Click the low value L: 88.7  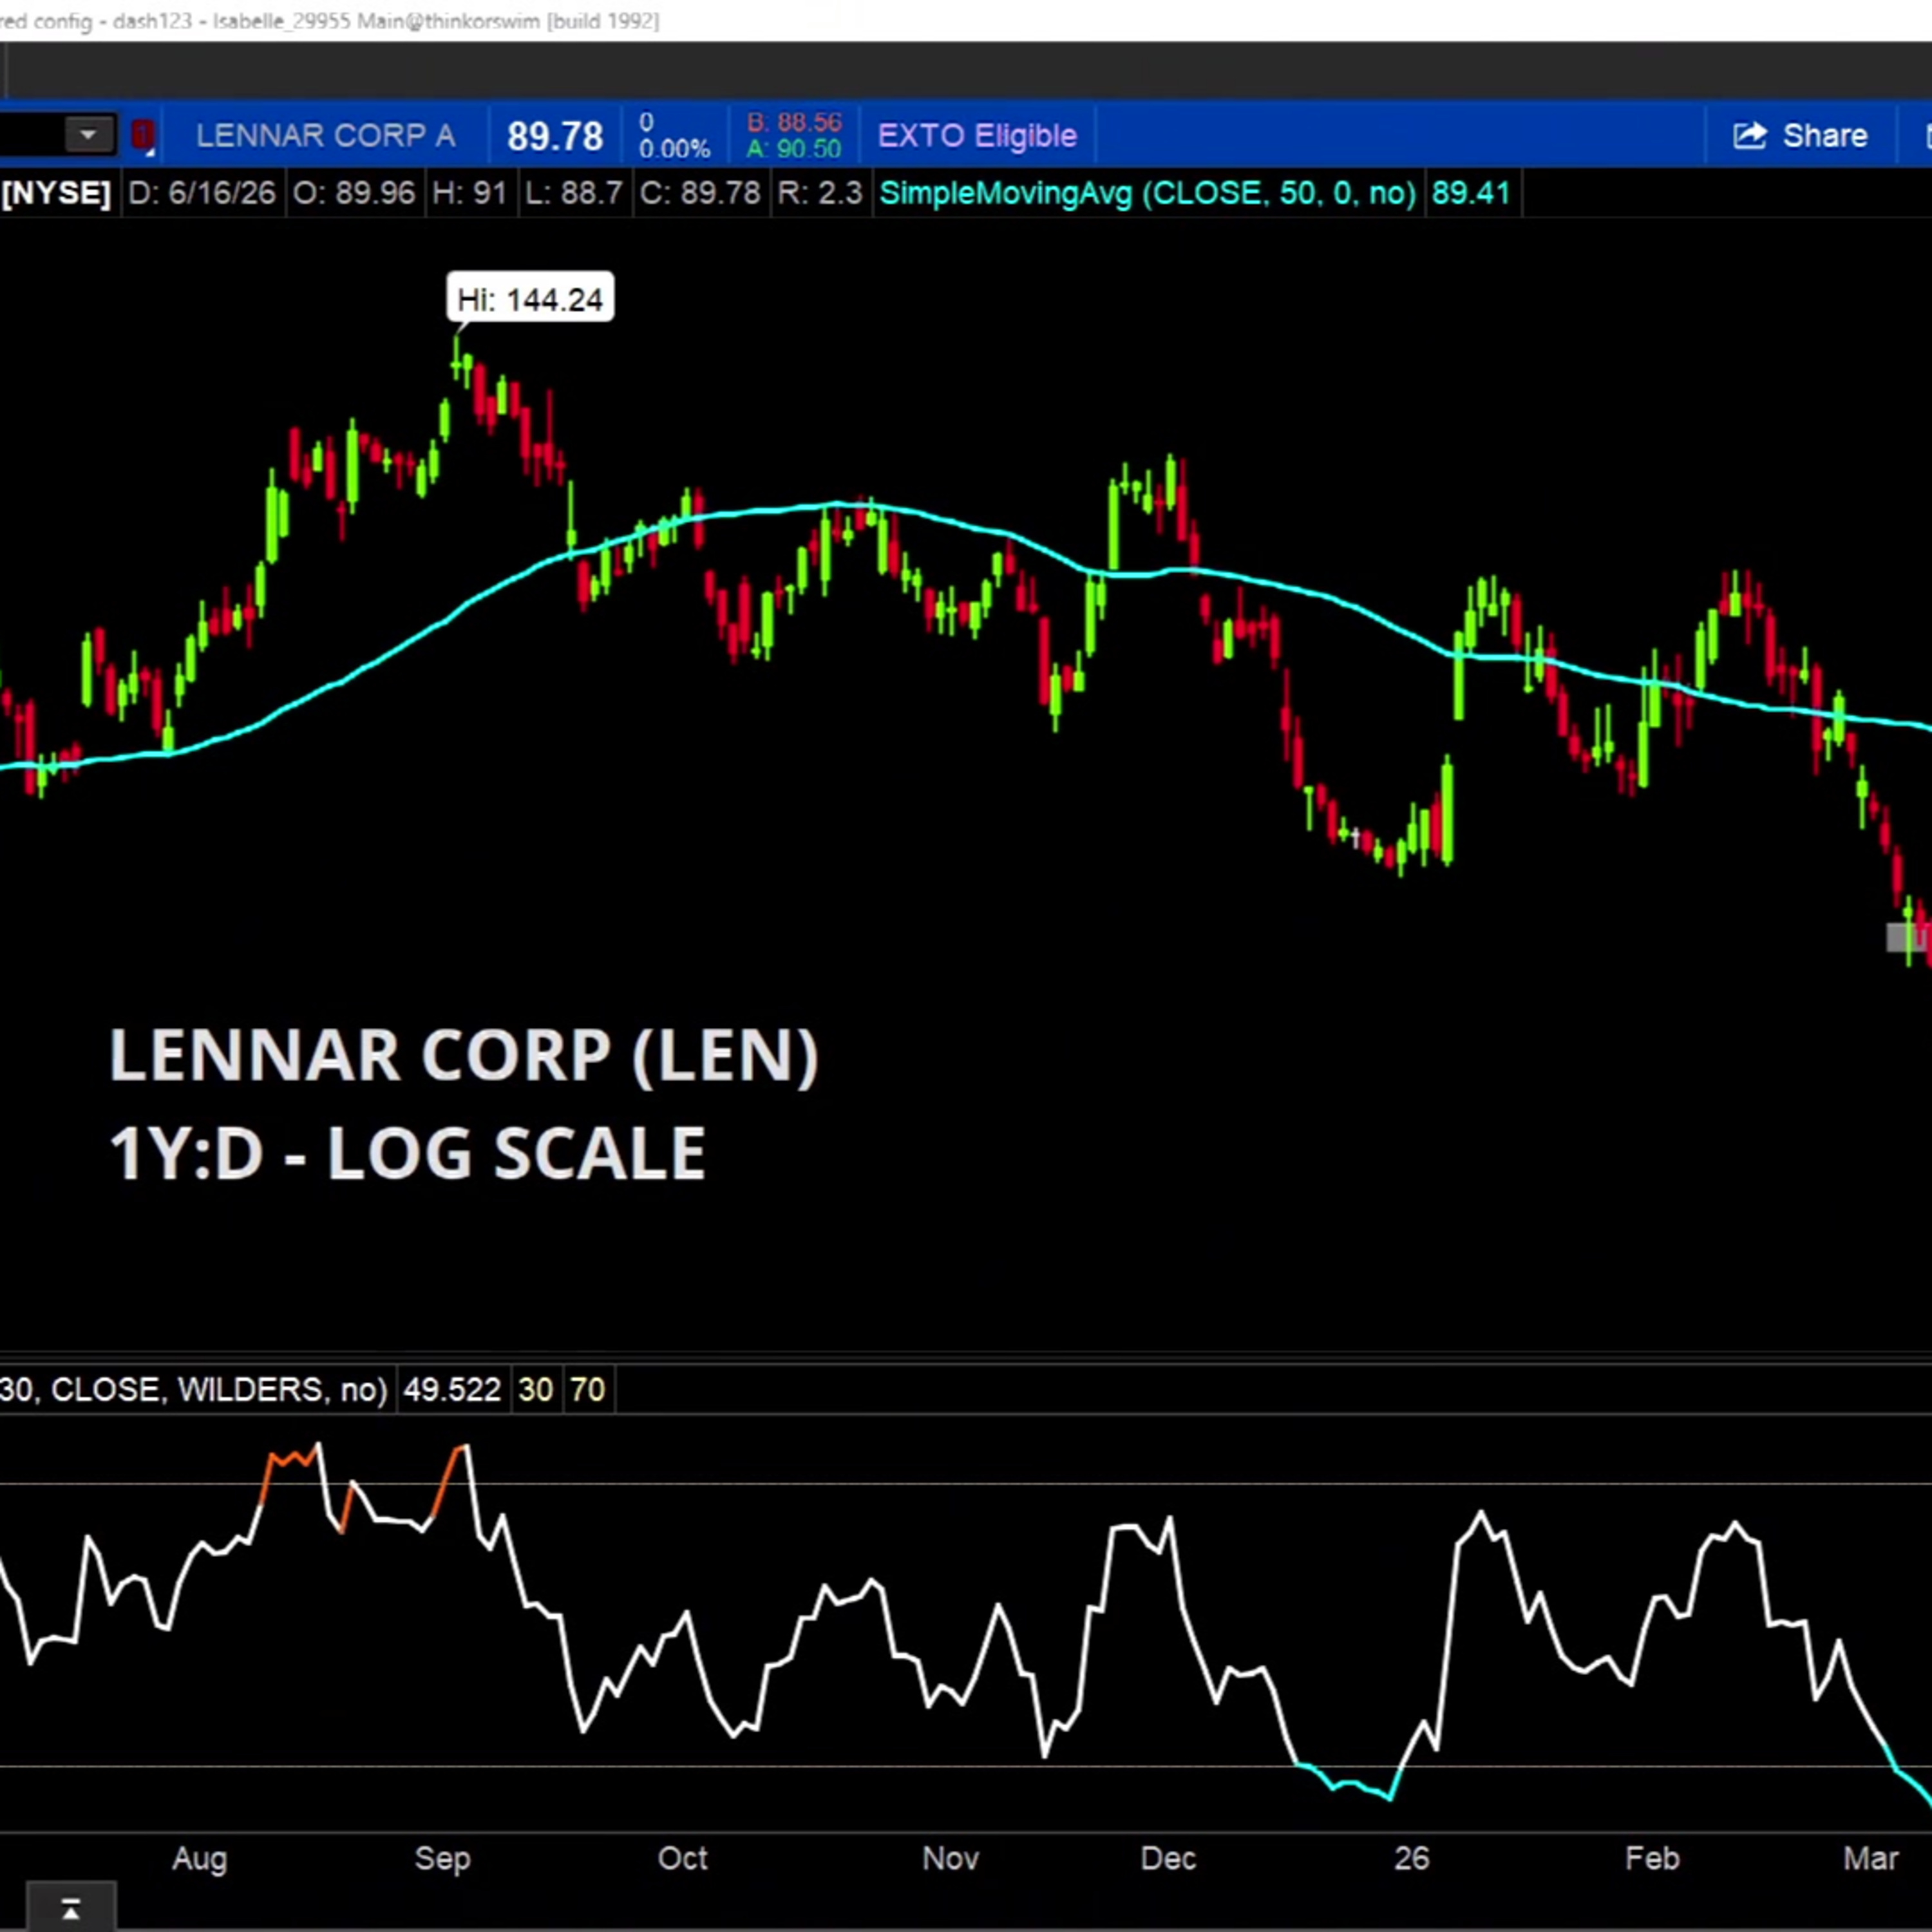click(x=574, y=192)
